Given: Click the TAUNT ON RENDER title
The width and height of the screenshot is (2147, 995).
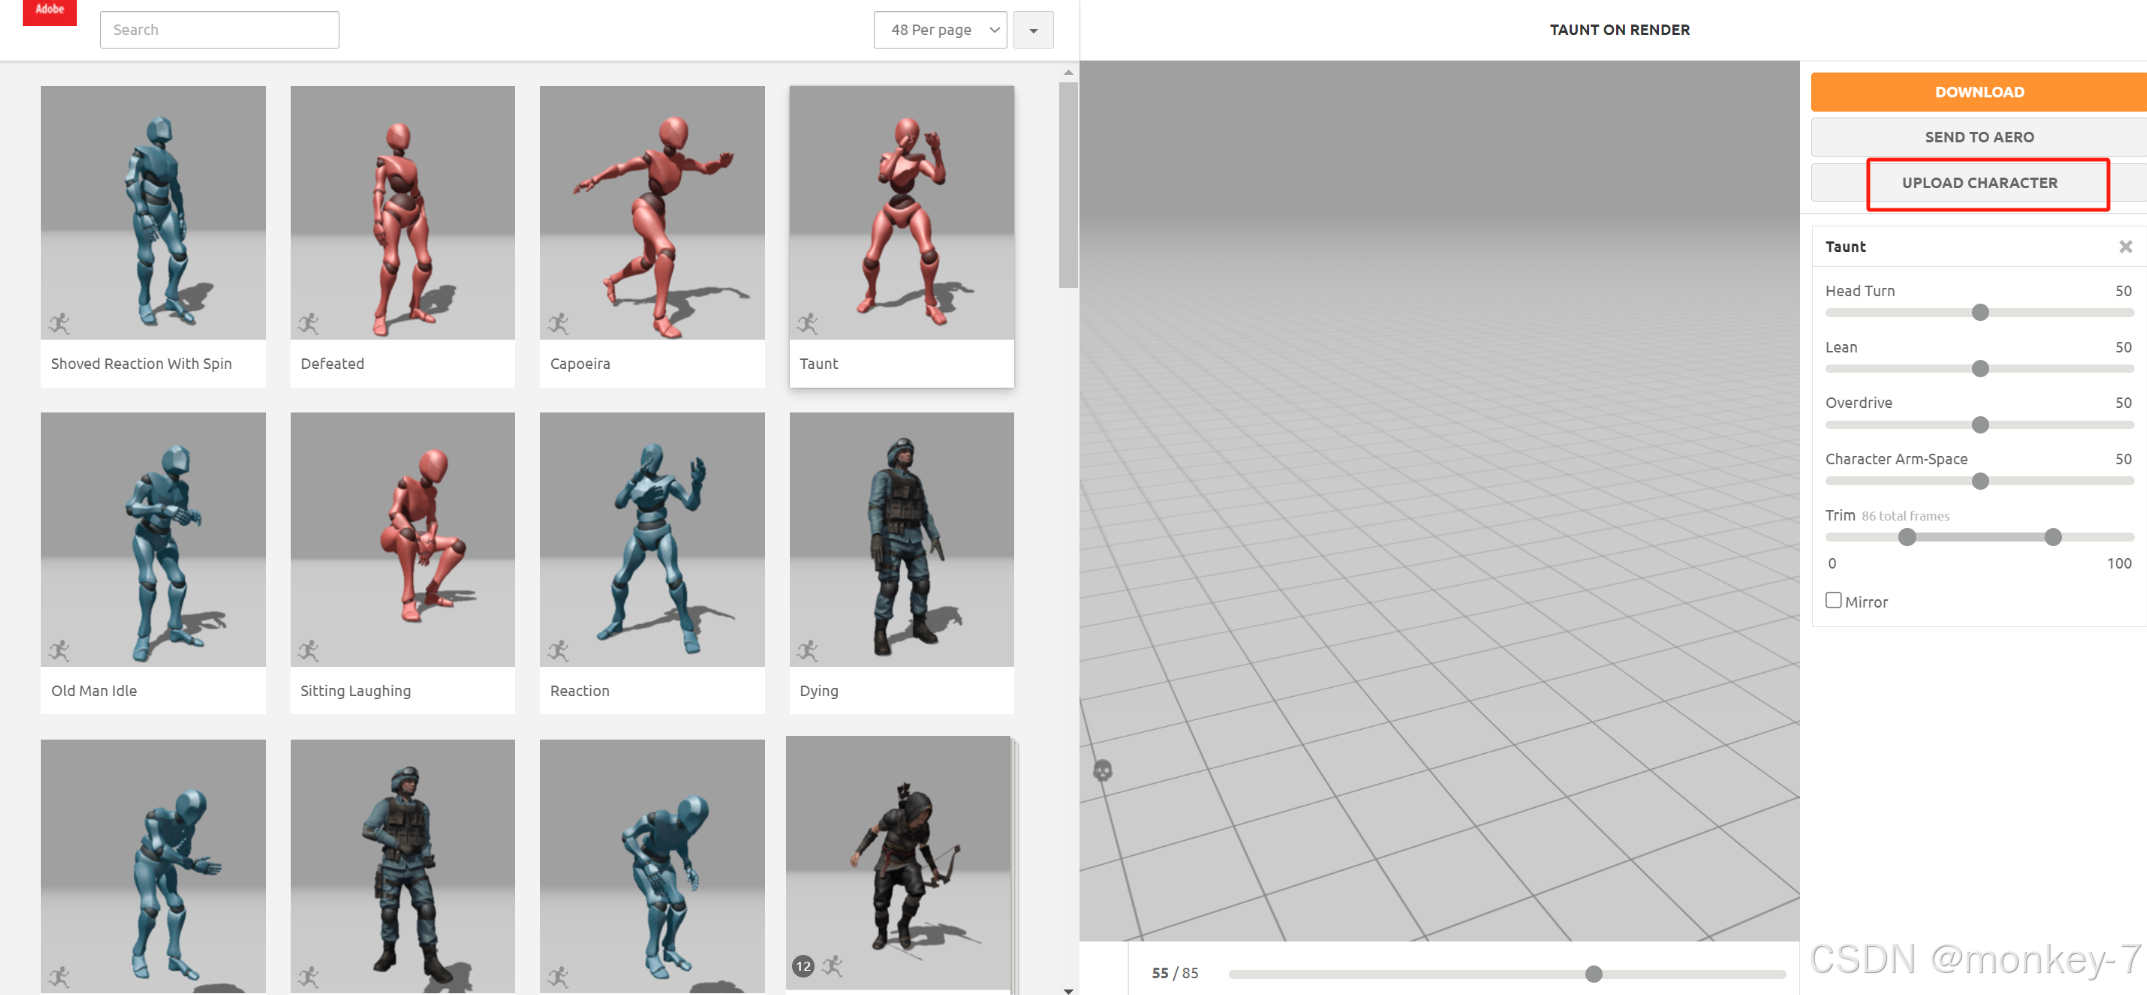Looking at the screenshot, I should [1620, 30].
